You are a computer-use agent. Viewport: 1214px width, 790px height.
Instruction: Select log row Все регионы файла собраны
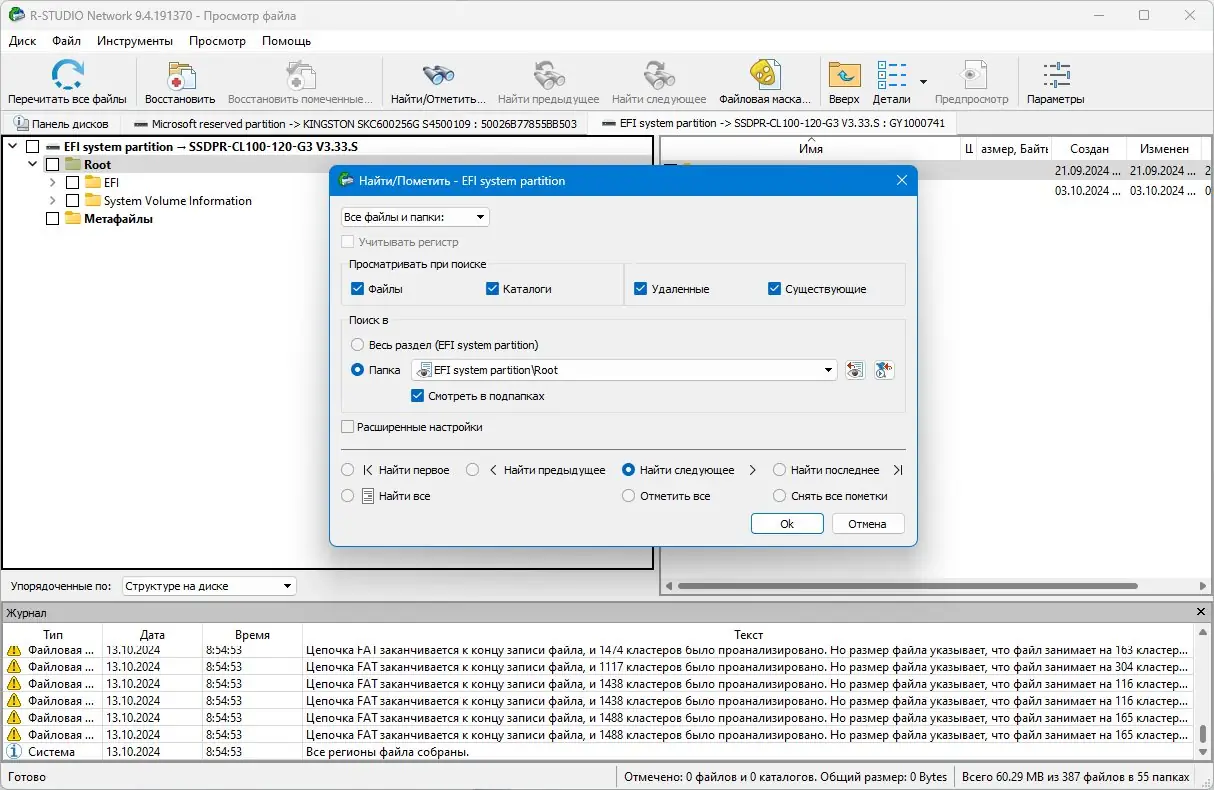(x=598, y=752)
